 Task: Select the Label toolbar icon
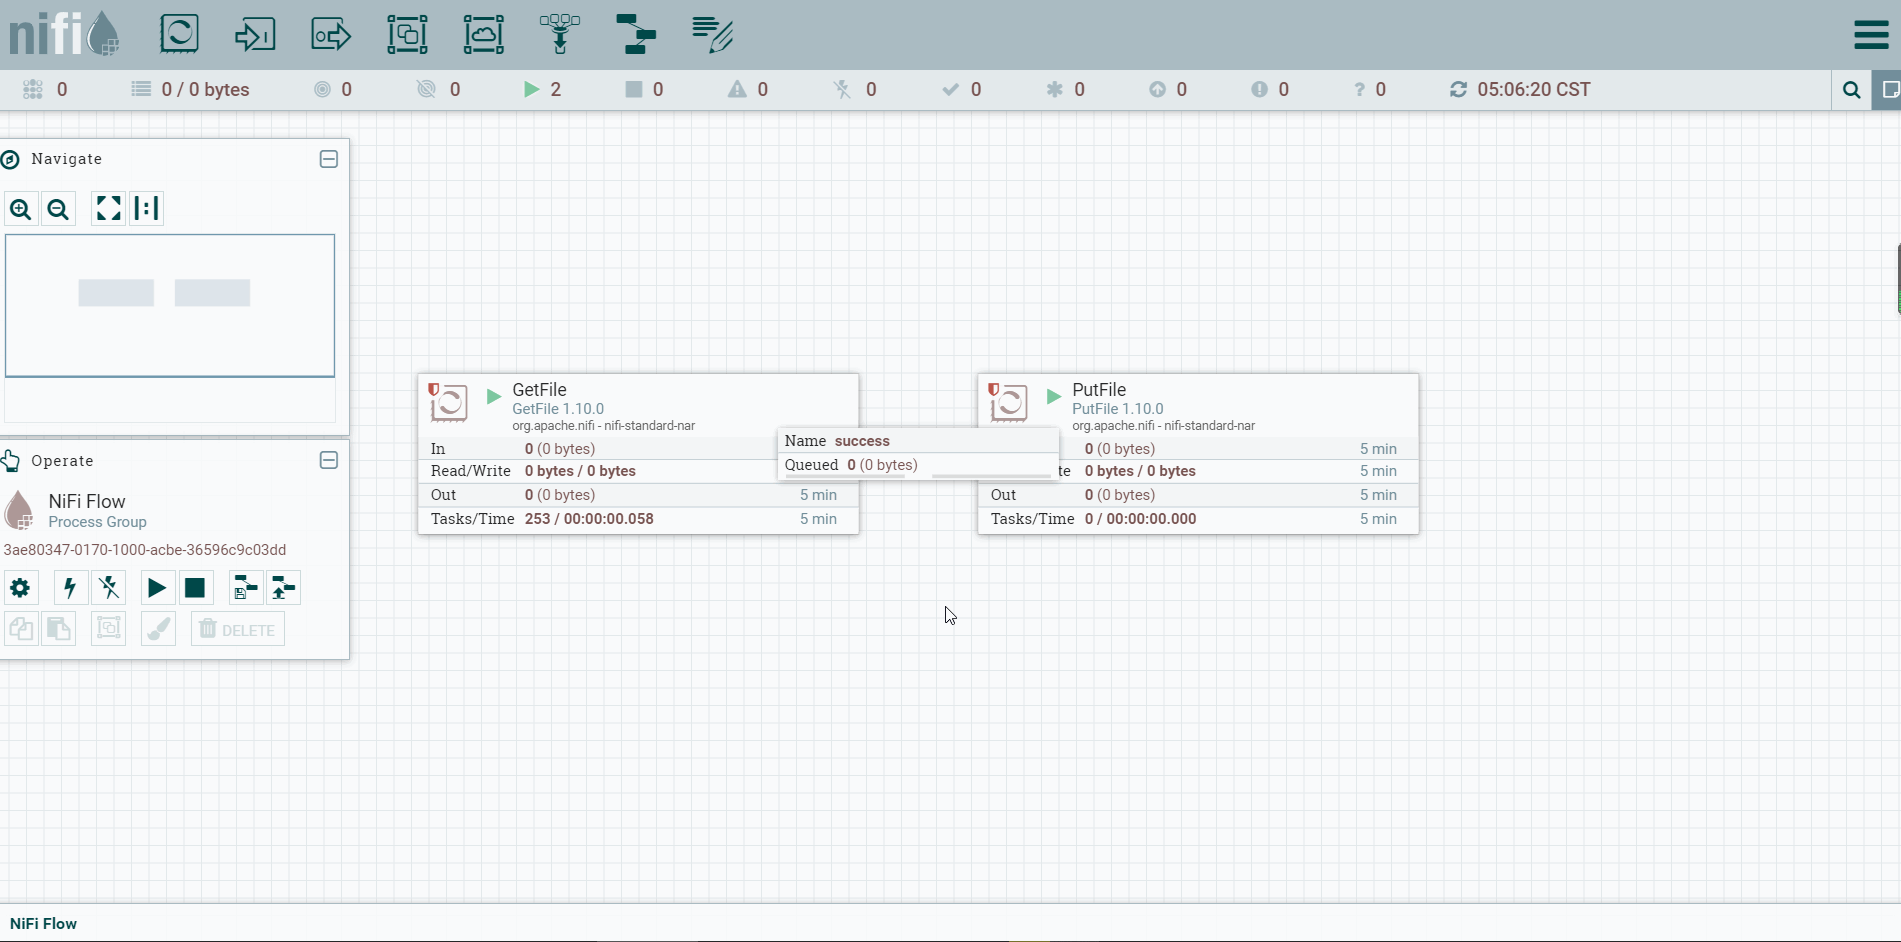[x=712, y=34]
